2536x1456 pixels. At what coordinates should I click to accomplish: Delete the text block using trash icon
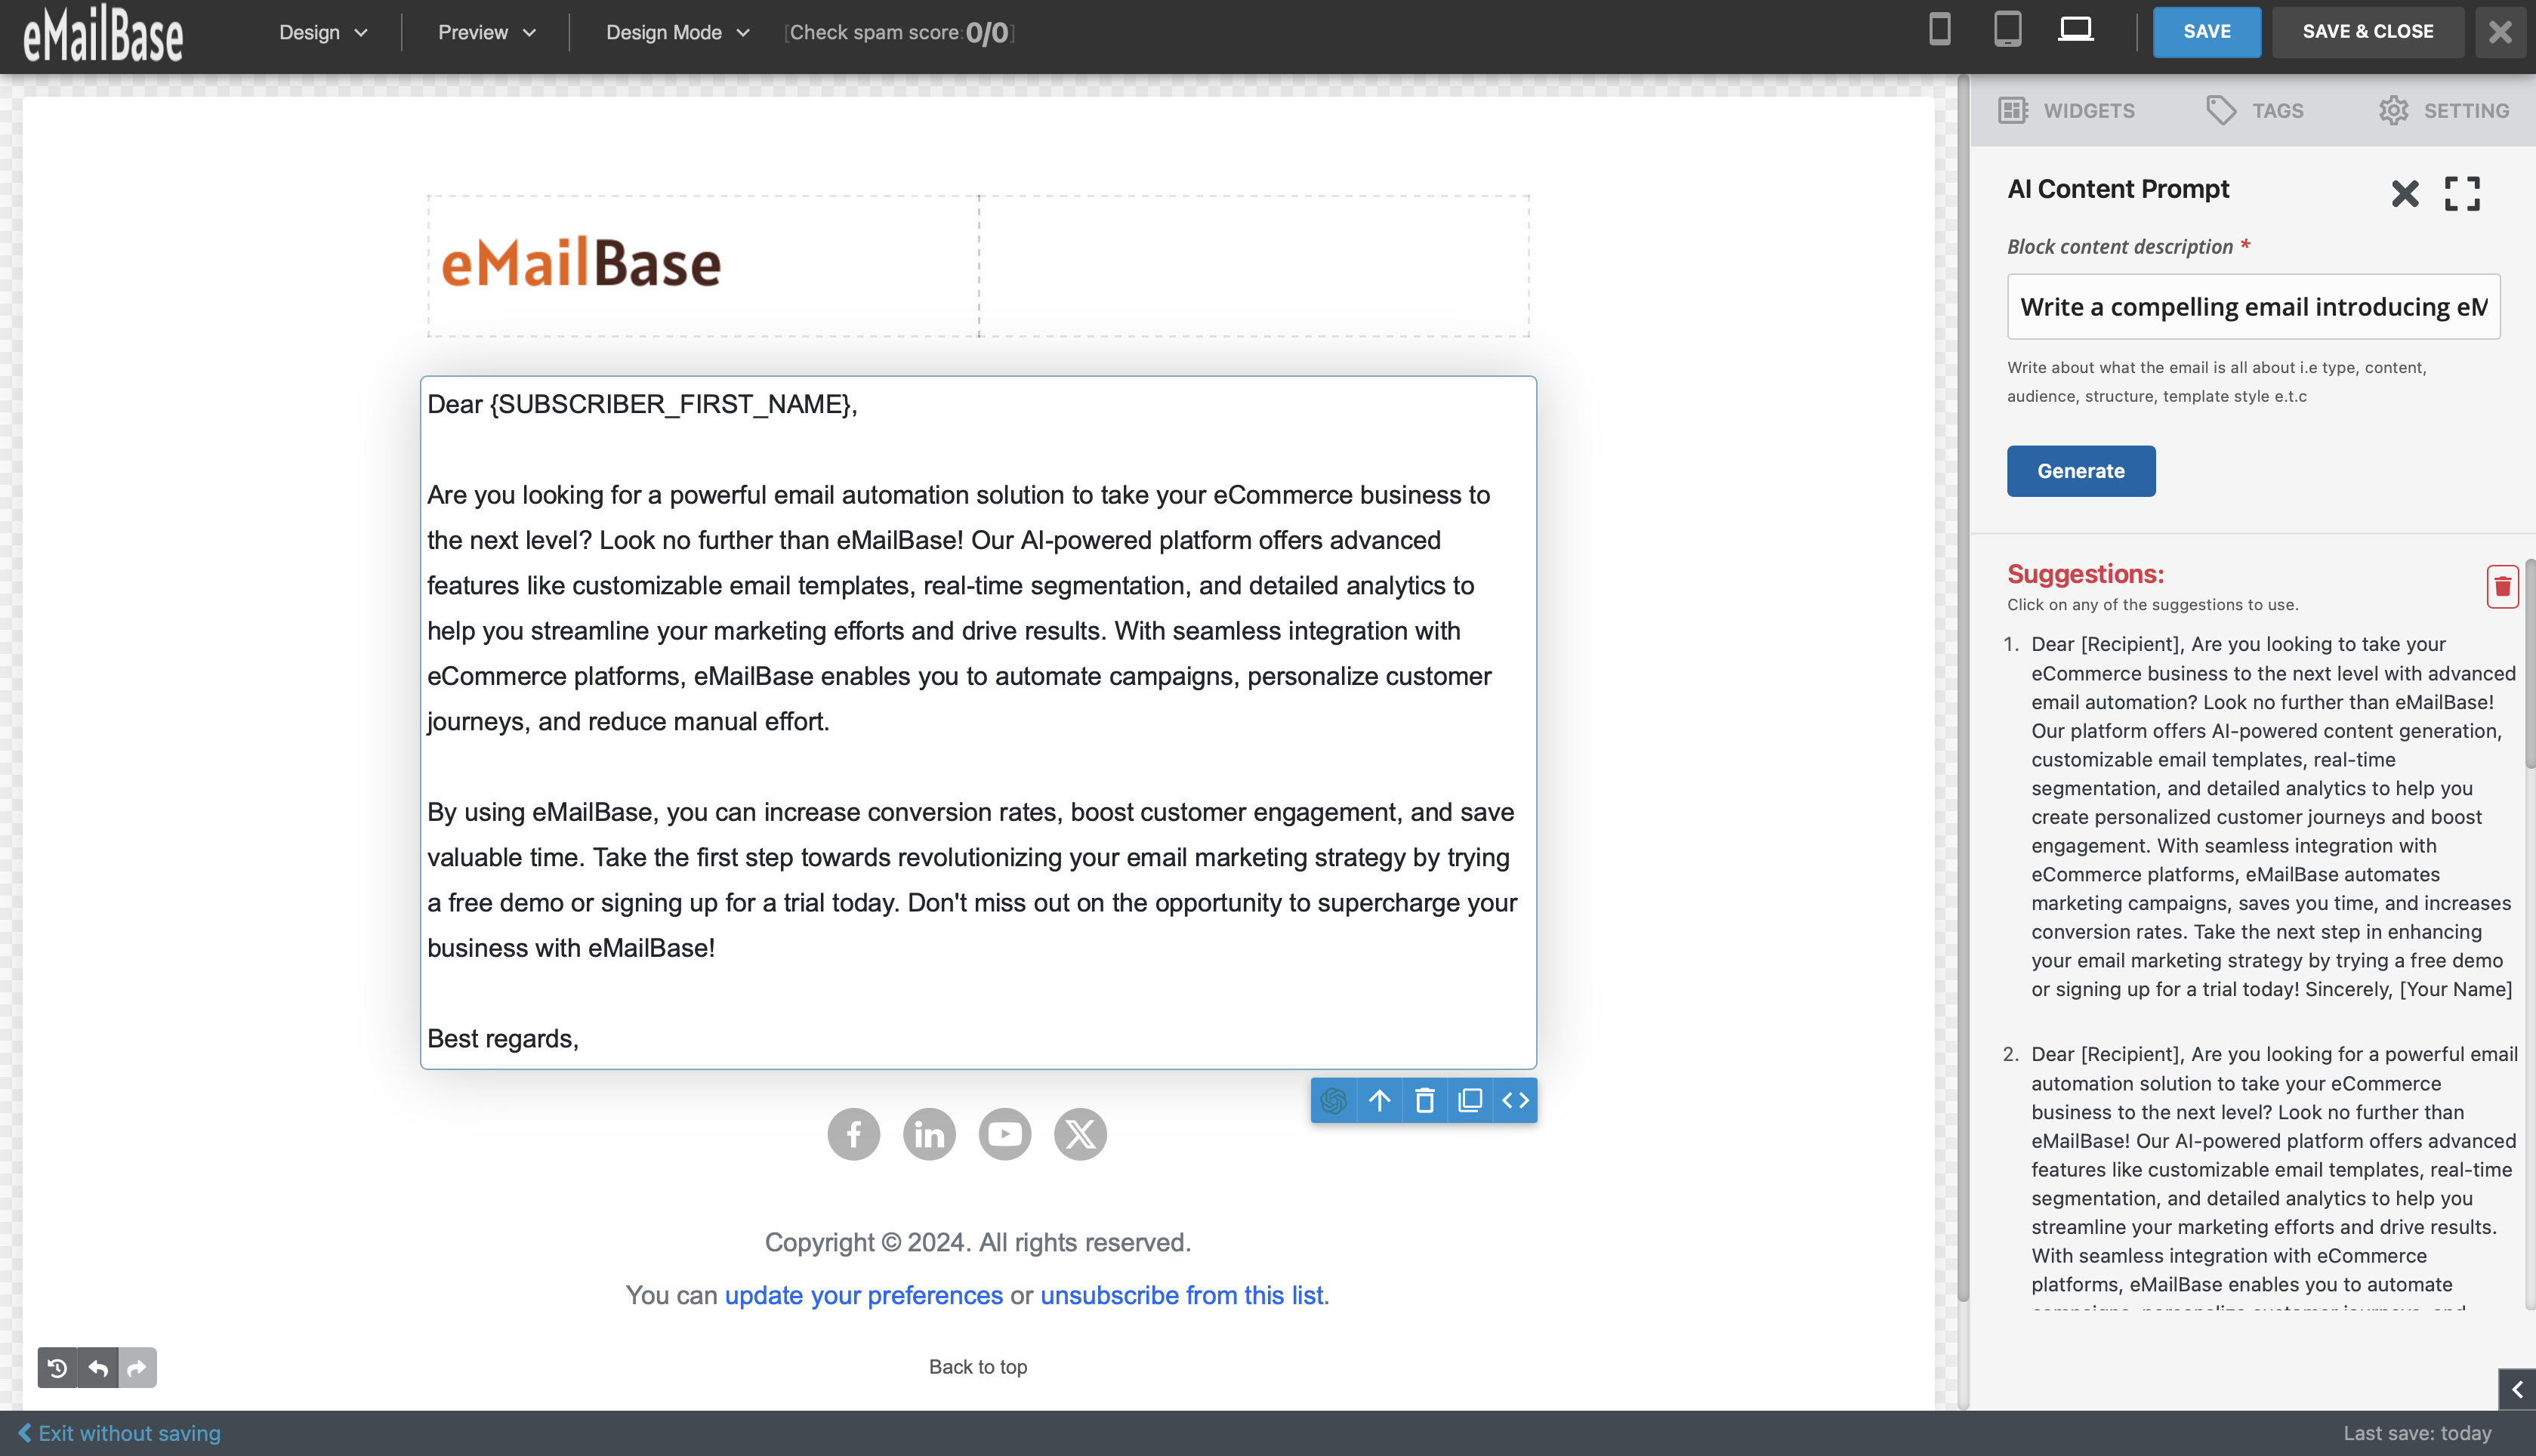[1424, 1100]
